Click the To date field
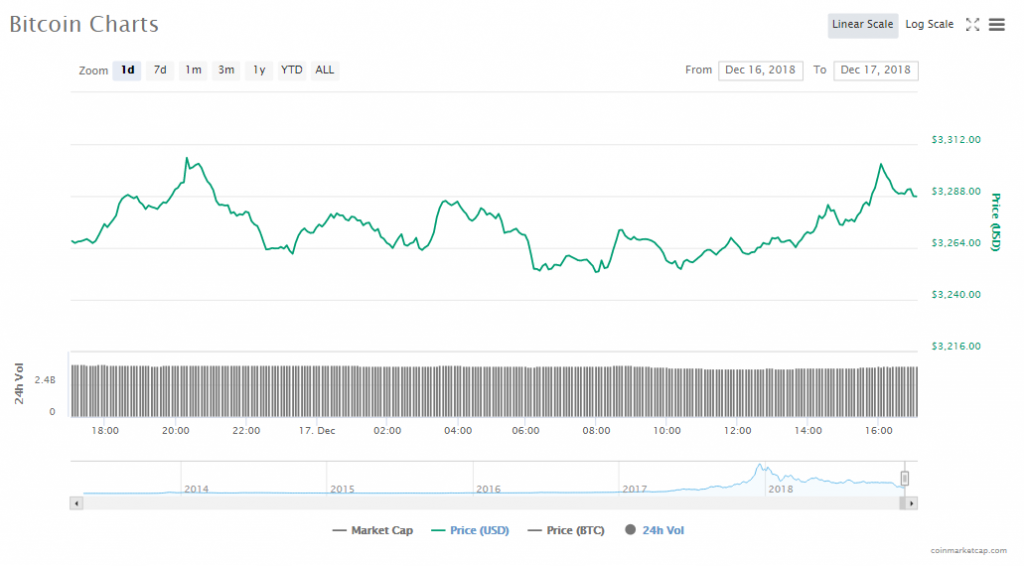Image resolution: width=1024 pixels, height=566 pixels. tap(877, 70)
